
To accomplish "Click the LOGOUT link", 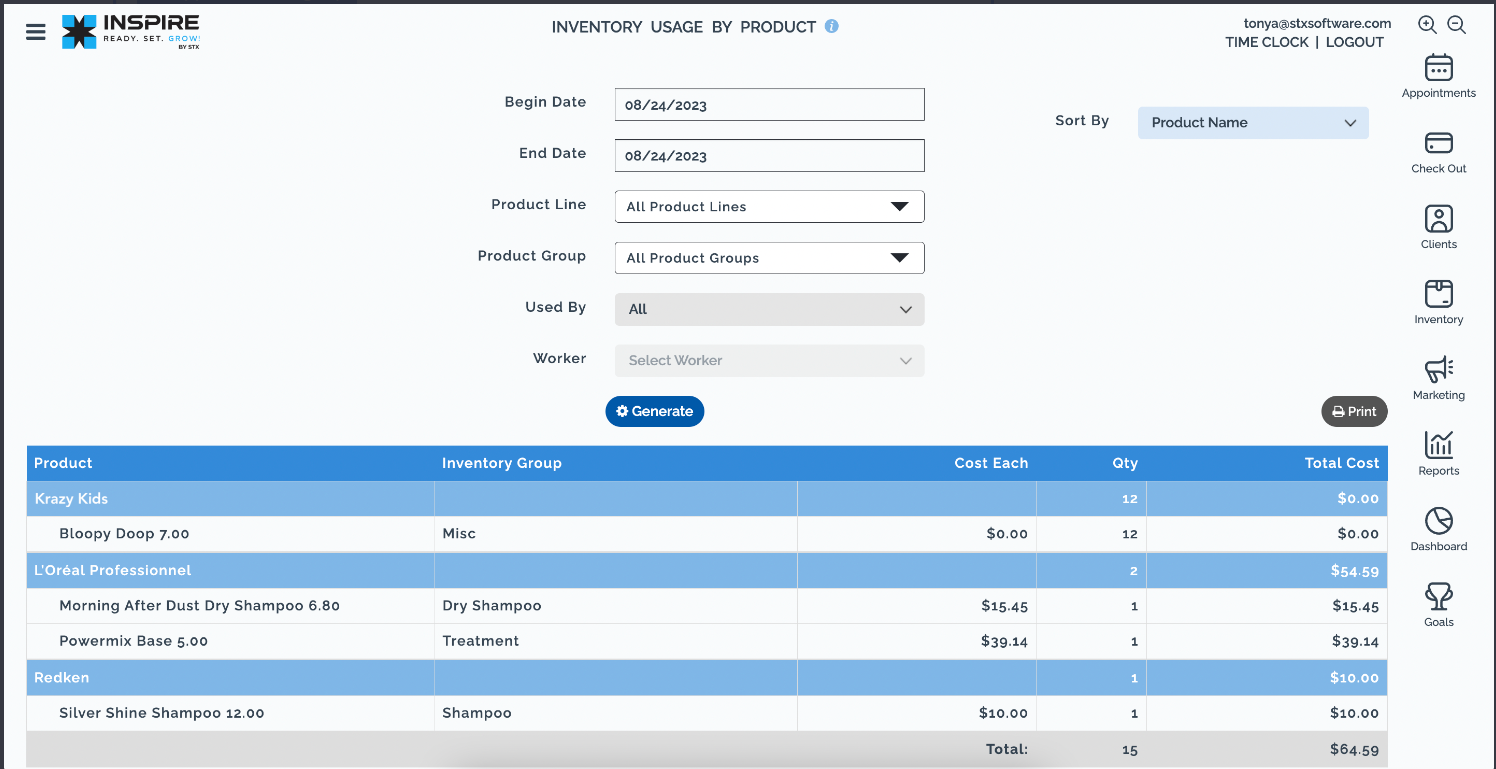I will point(1354,42).
